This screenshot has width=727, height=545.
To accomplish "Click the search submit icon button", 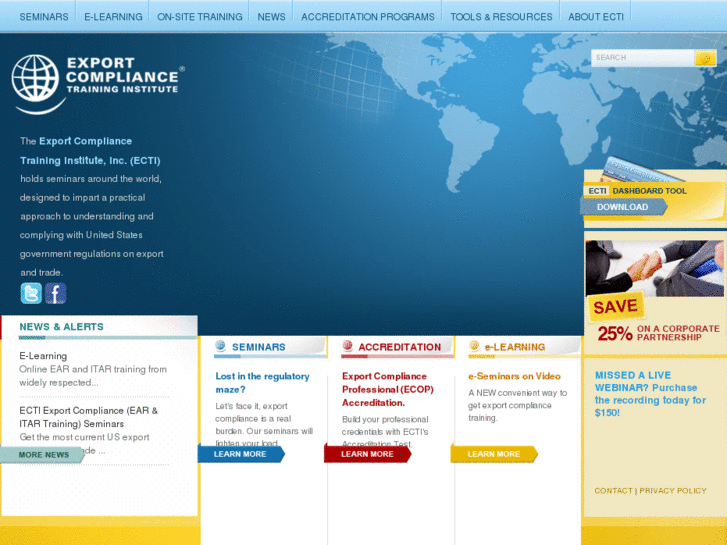I will point(705,58).
